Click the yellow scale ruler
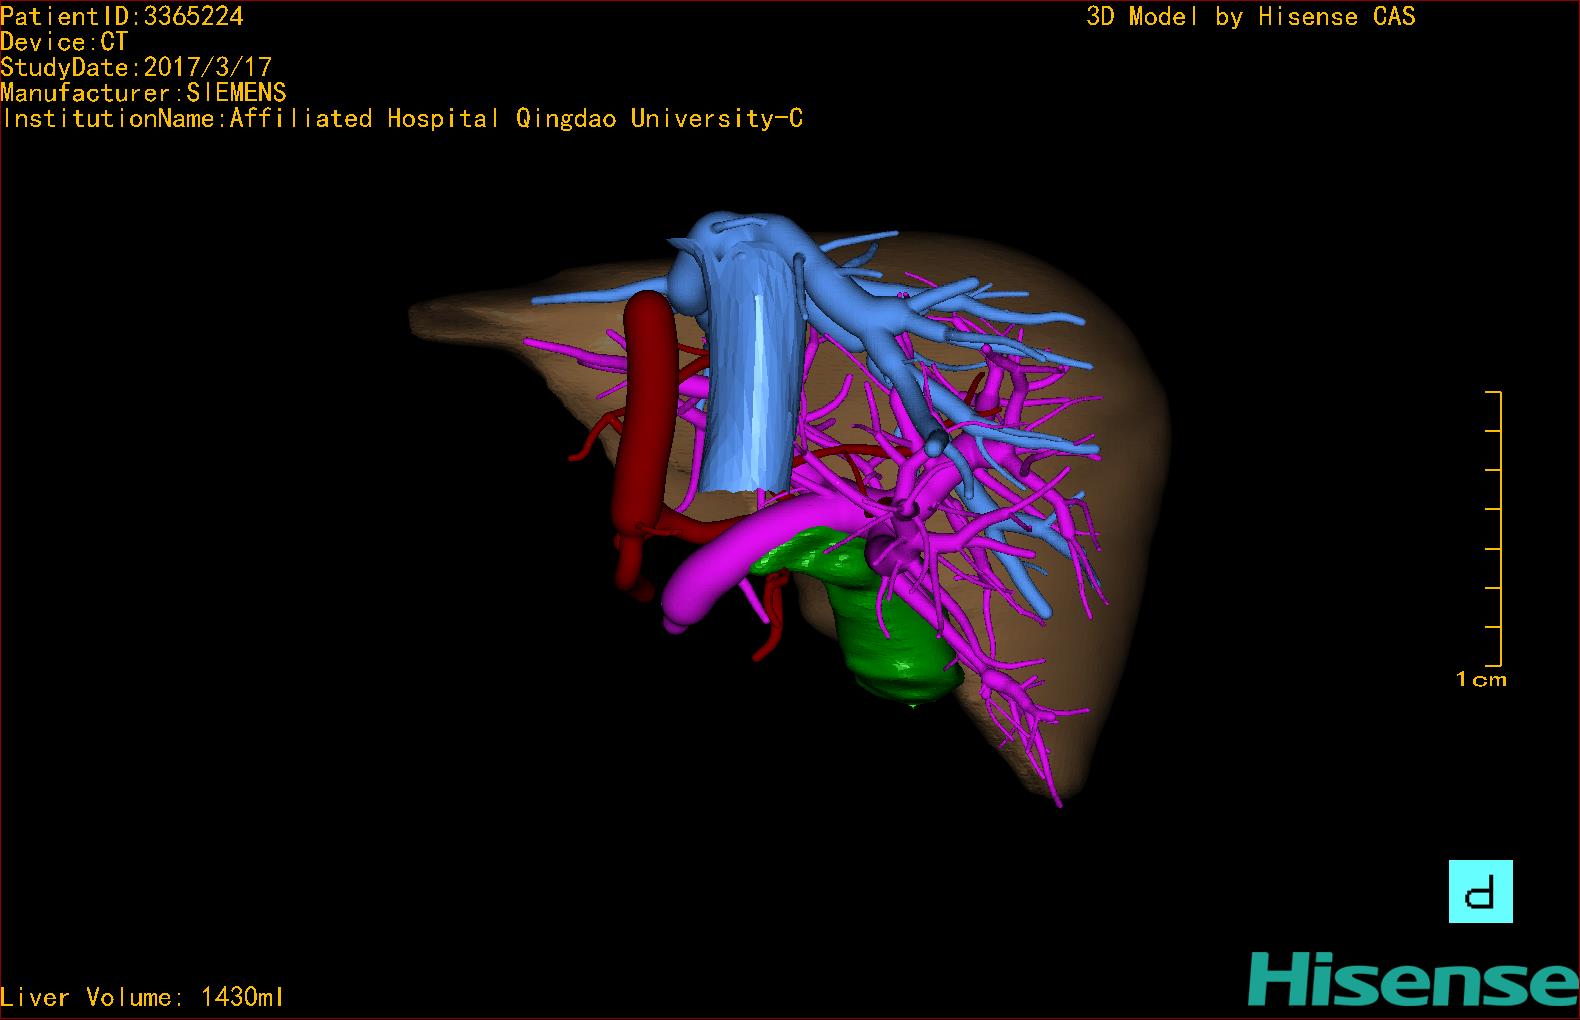The height and width of the screenshot is (1020, 1580). [1494, 528]
